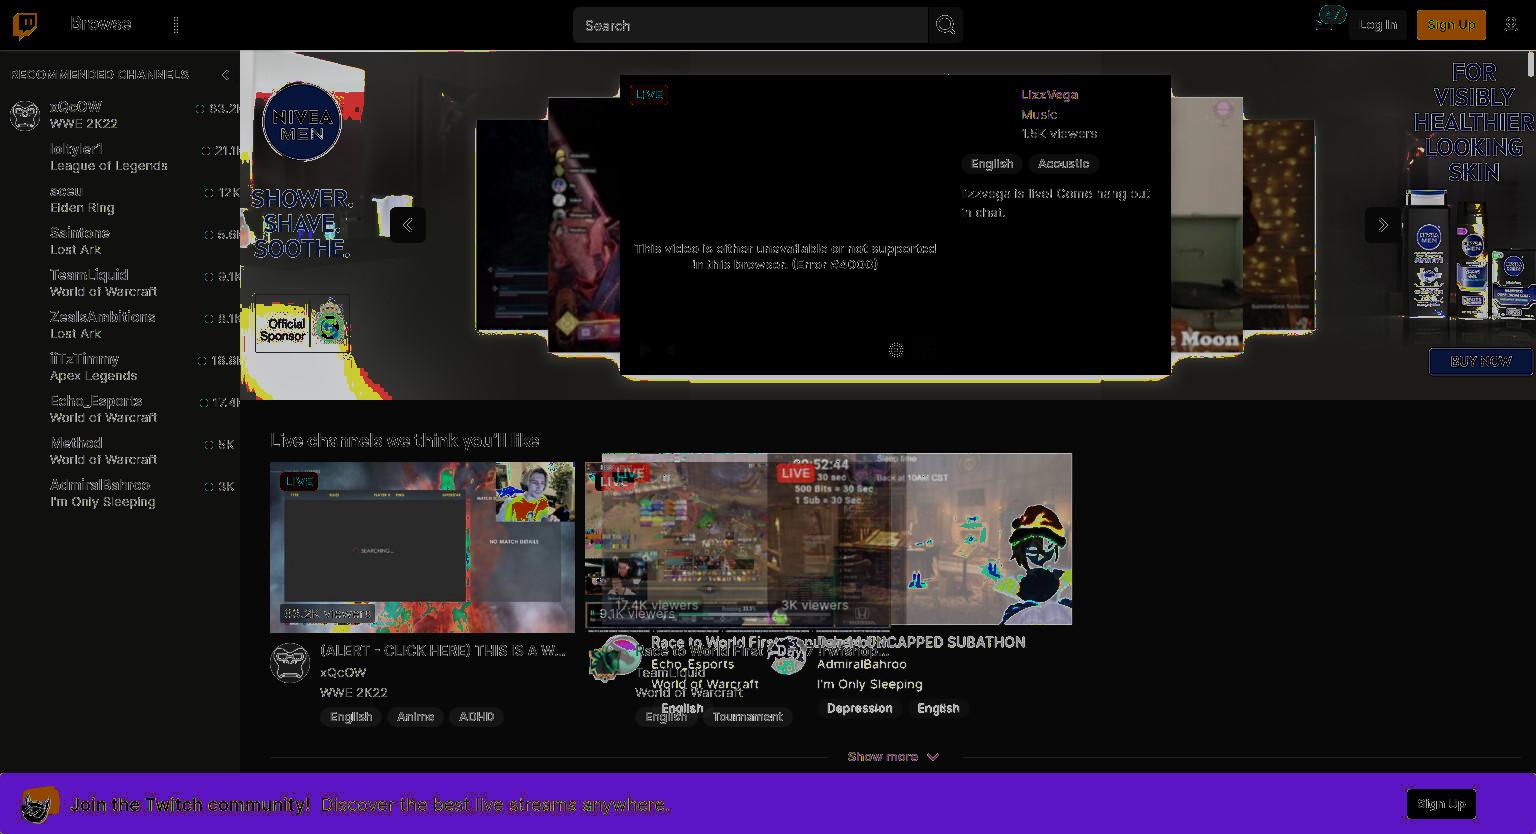Click Twitch mascot icon in purple banner
Viewport: 1536px width, 834px height.
tap(40, 805)
